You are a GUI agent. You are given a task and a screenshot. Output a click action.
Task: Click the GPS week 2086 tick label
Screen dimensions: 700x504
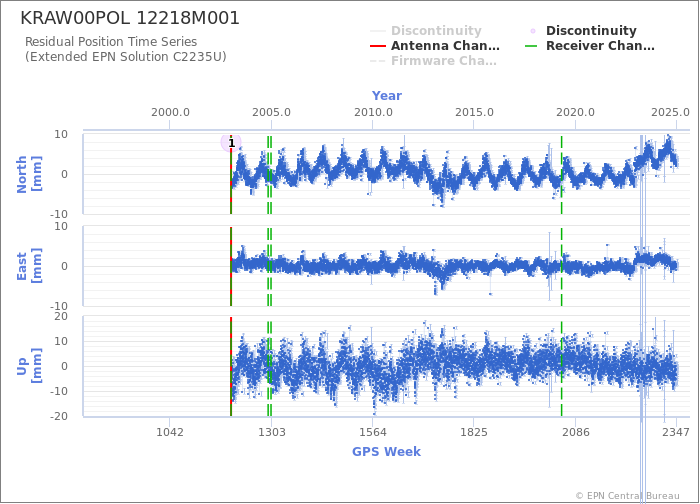[x=575, y=432]
